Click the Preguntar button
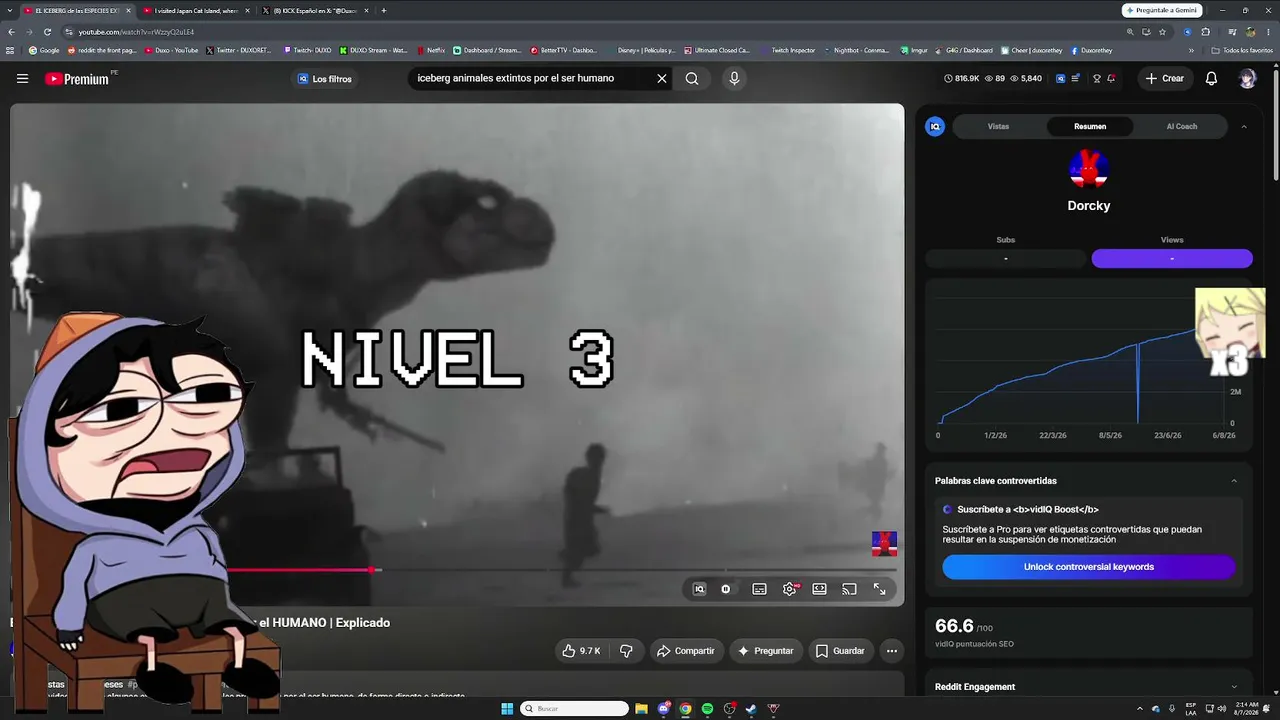Viewport: 1280px width, 720px height. click(765, 651)
